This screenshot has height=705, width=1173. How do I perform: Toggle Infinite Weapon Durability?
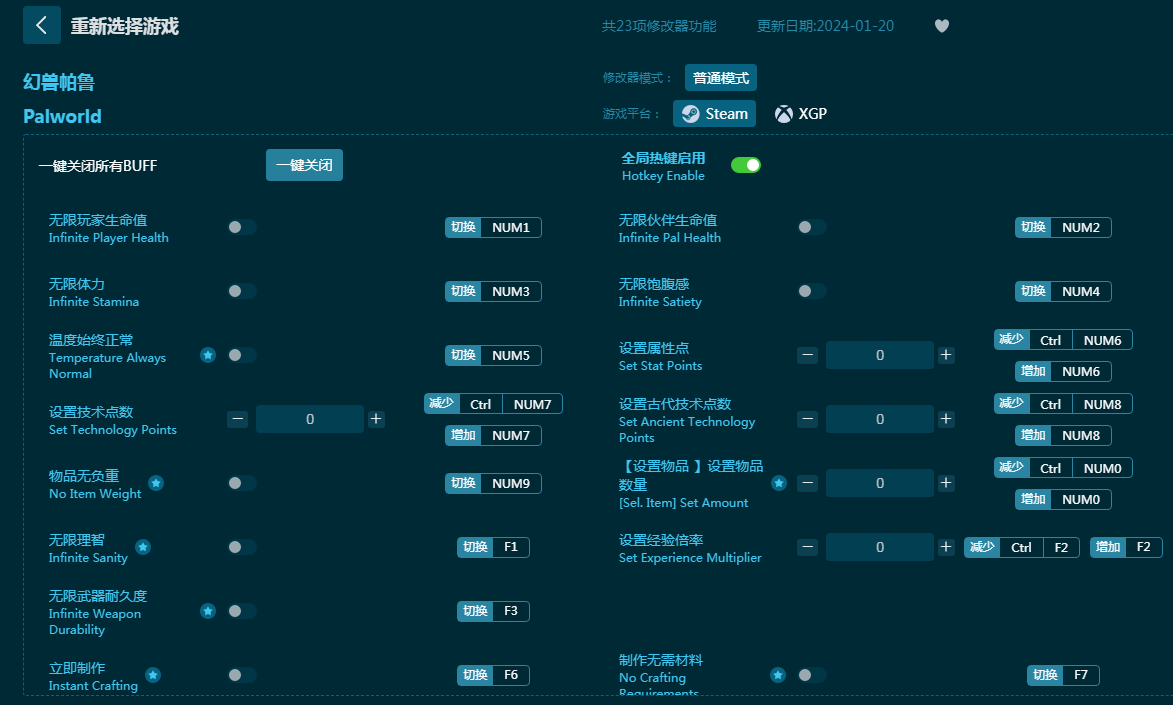click(x=242, y=611)
